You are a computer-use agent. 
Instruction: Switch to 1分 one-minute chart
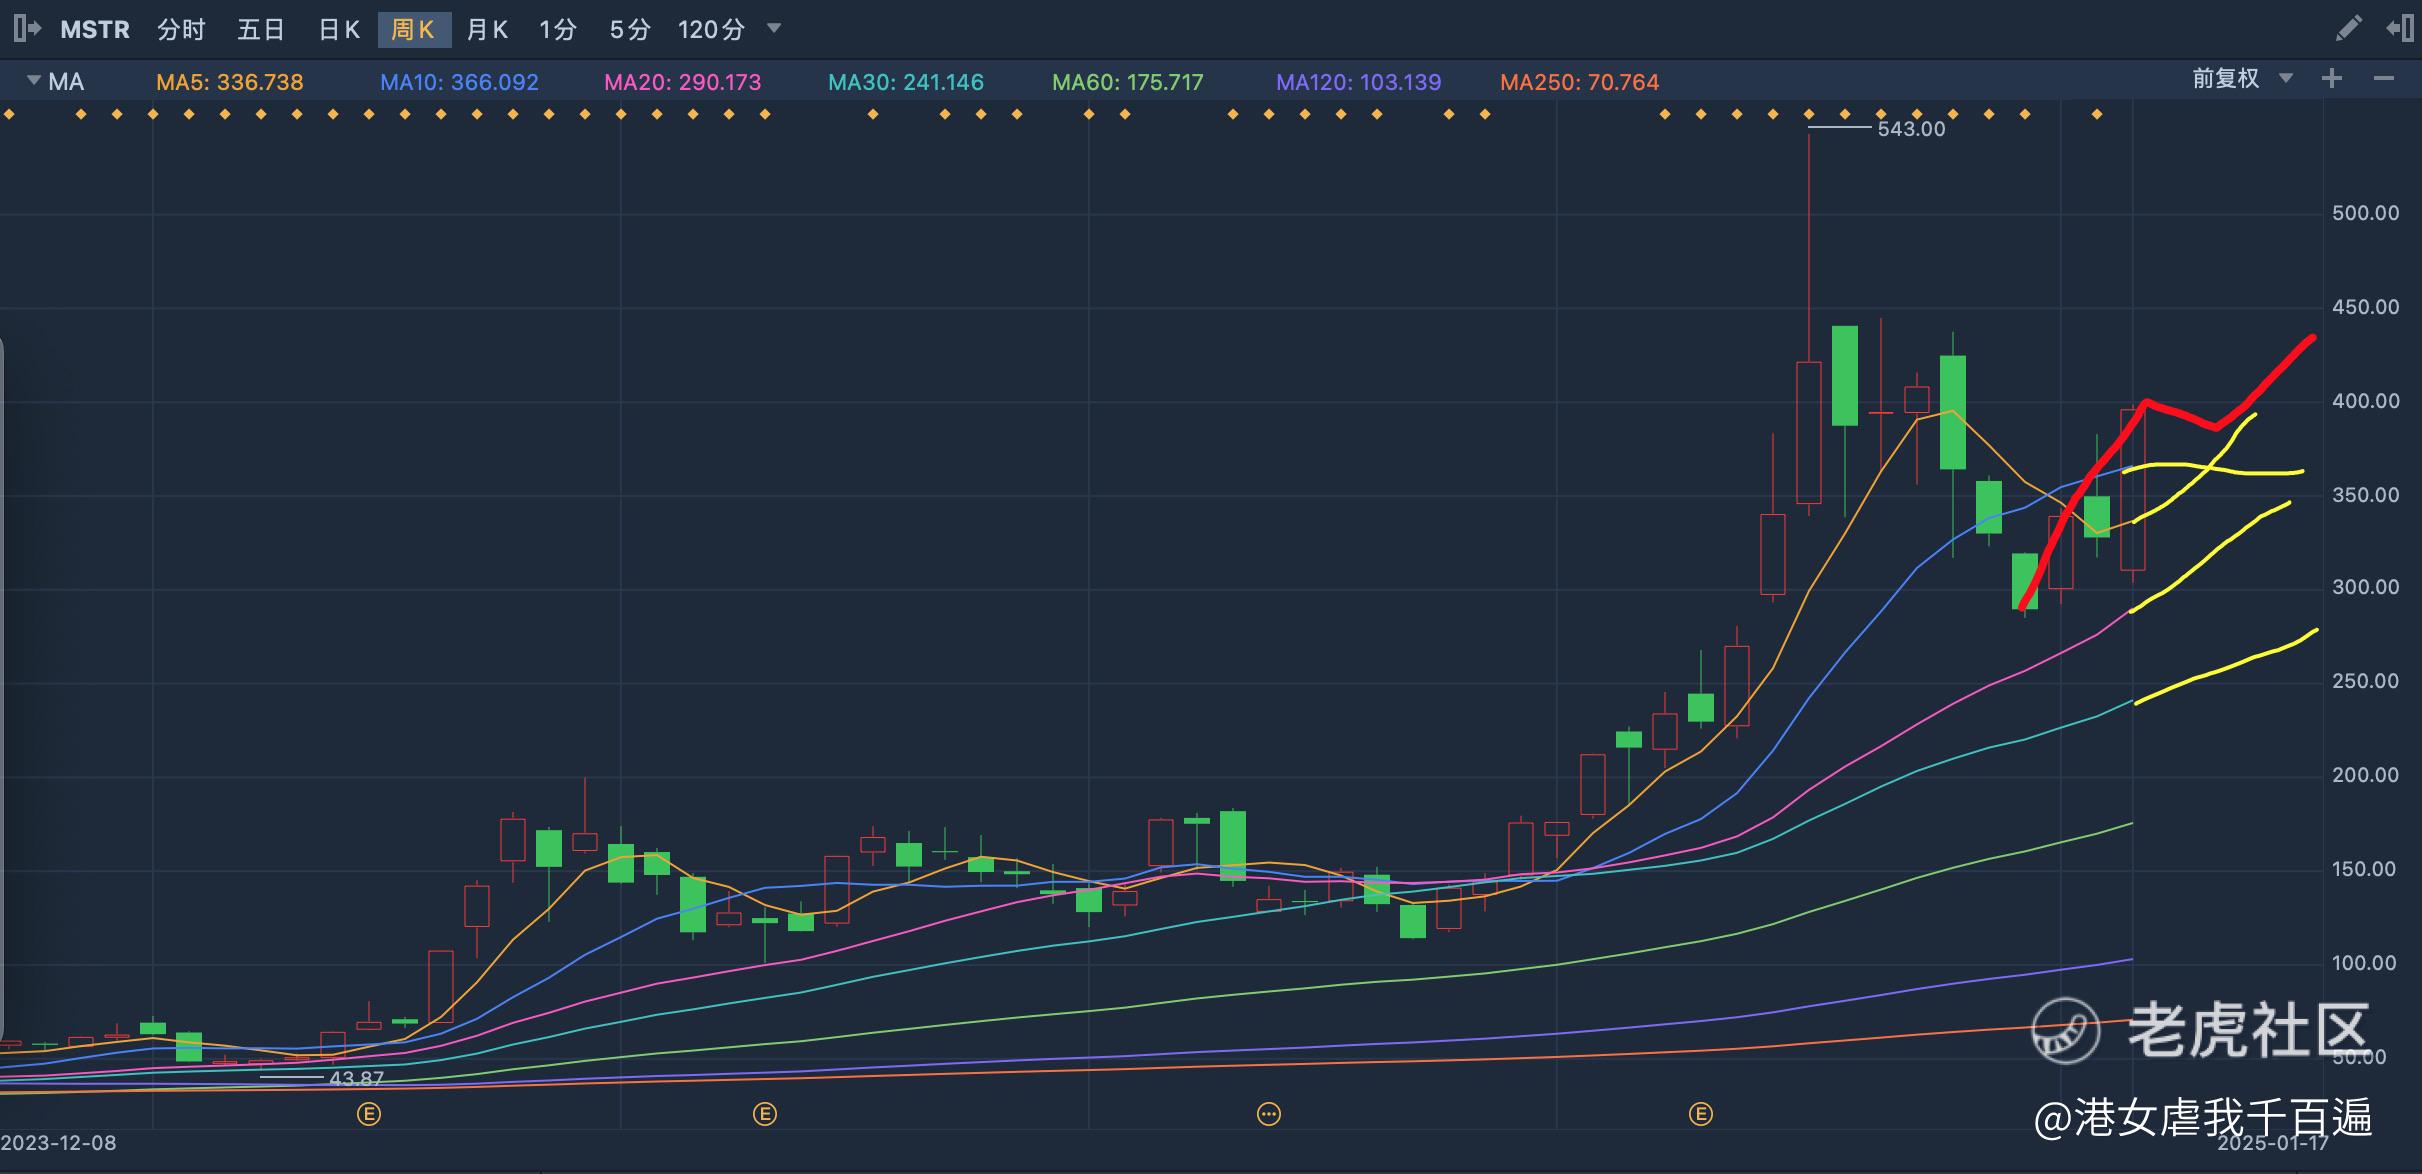click(558, 30)
